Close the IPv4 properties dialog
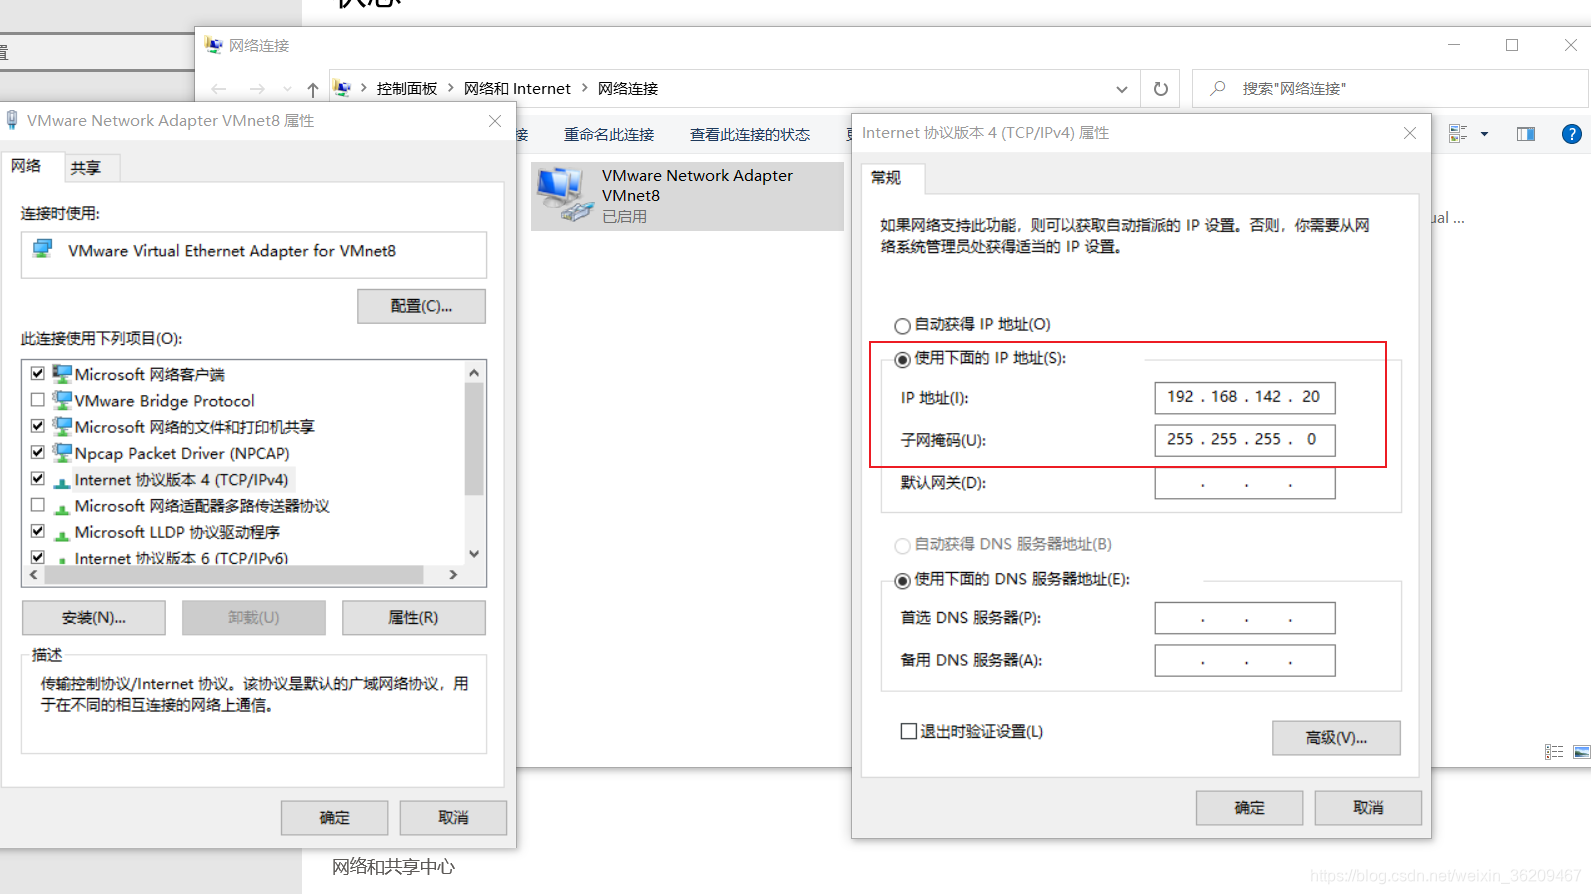1591x894 pixels. tap(1410, 133)
